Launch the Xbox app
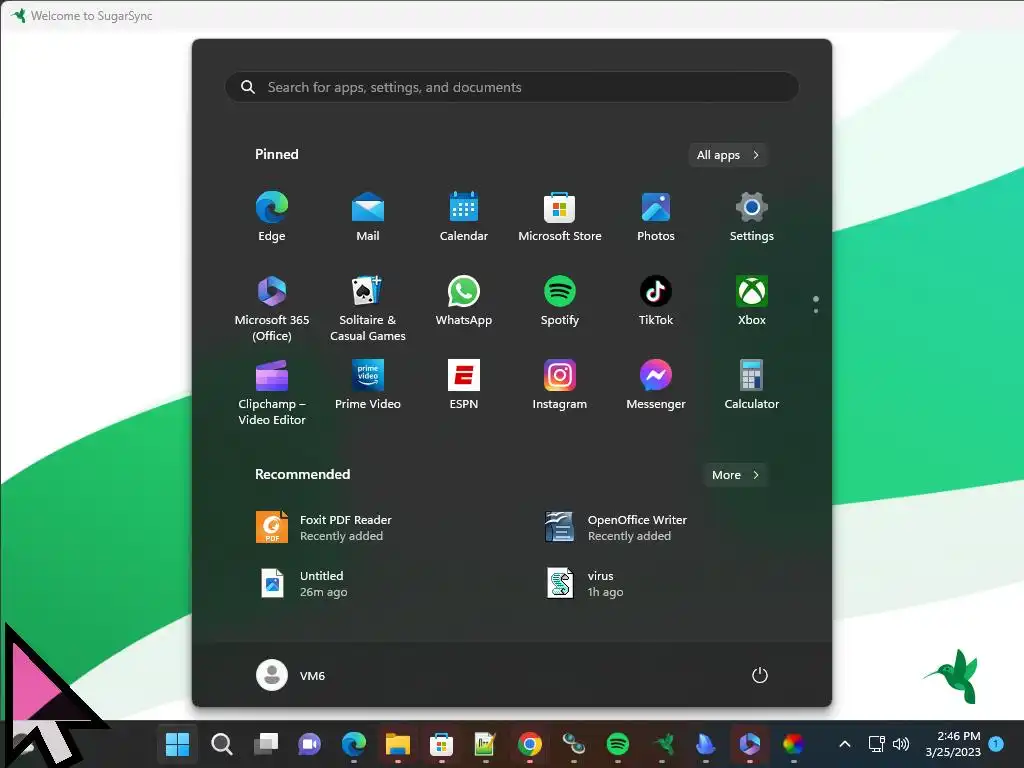The height and width of the screenshot is (768, 1024). pyautogui.click(x=752, y=300)
